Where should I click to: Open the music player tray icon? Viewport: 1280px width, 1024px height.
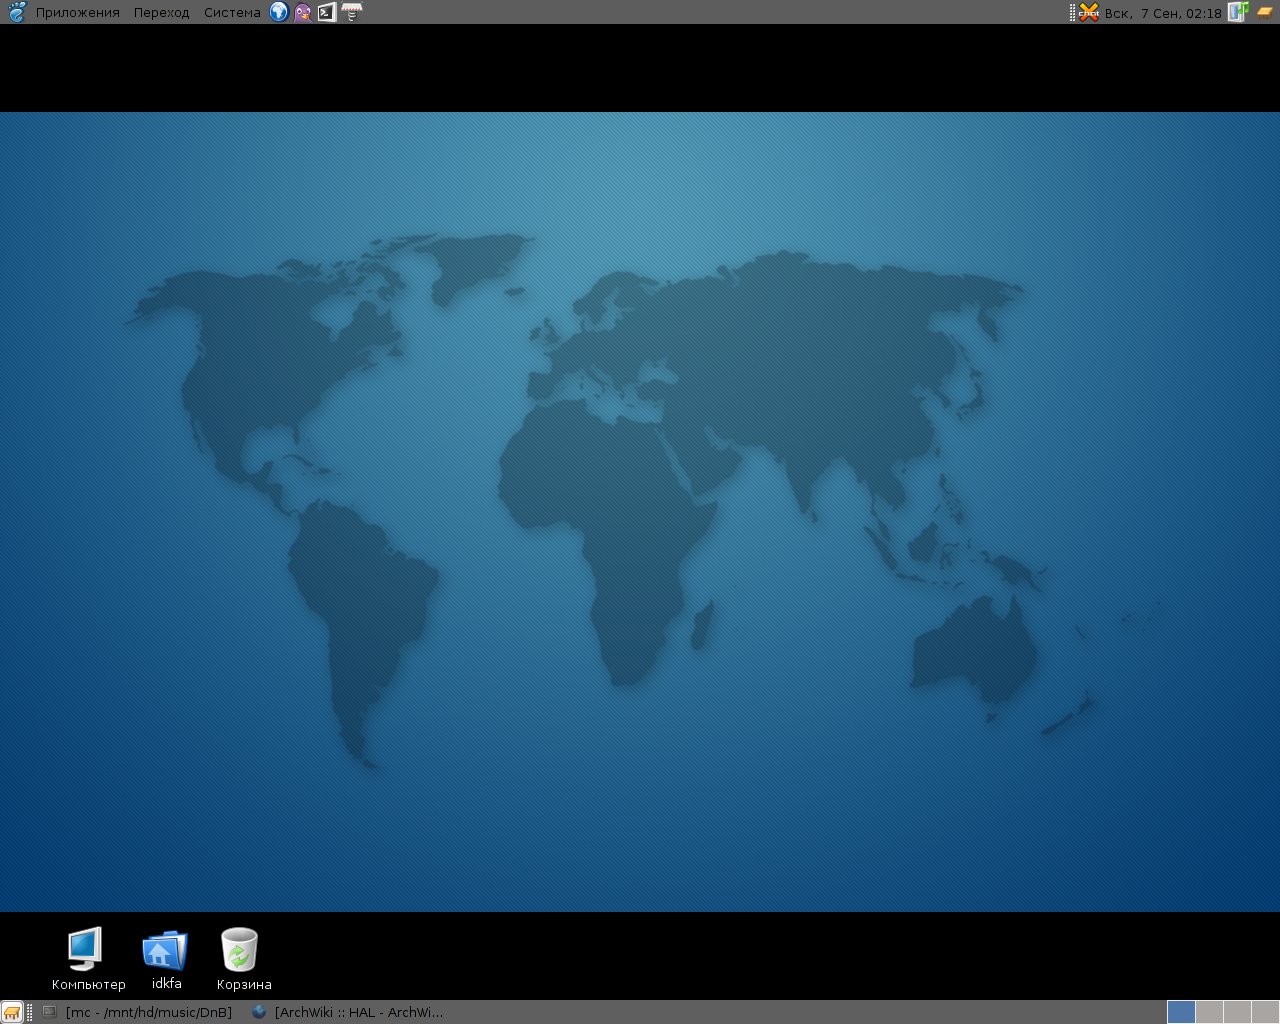pyautogui.click(x=1238, y=12)
